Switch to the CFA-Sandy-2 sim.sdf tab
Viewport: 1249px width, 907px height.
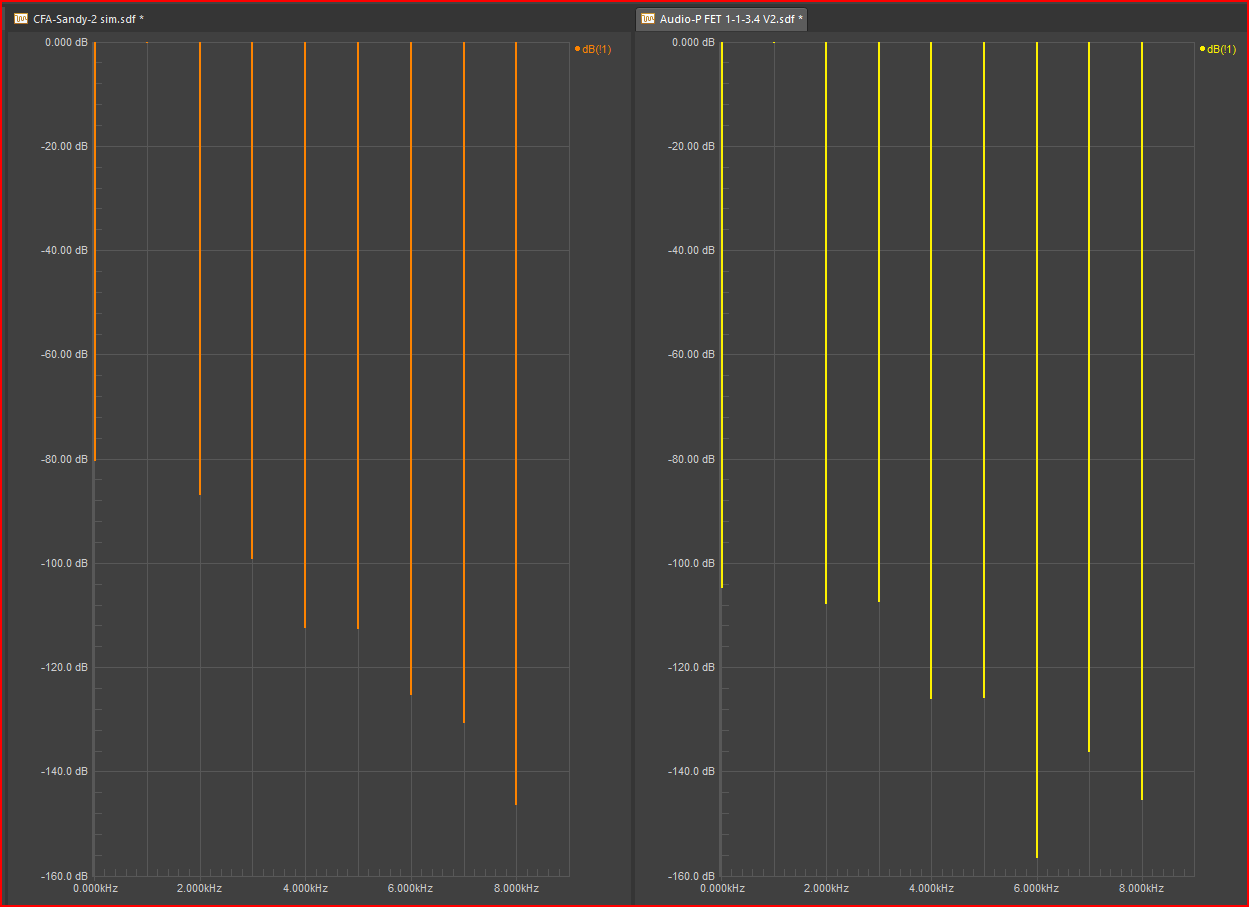tap(79, 19)
